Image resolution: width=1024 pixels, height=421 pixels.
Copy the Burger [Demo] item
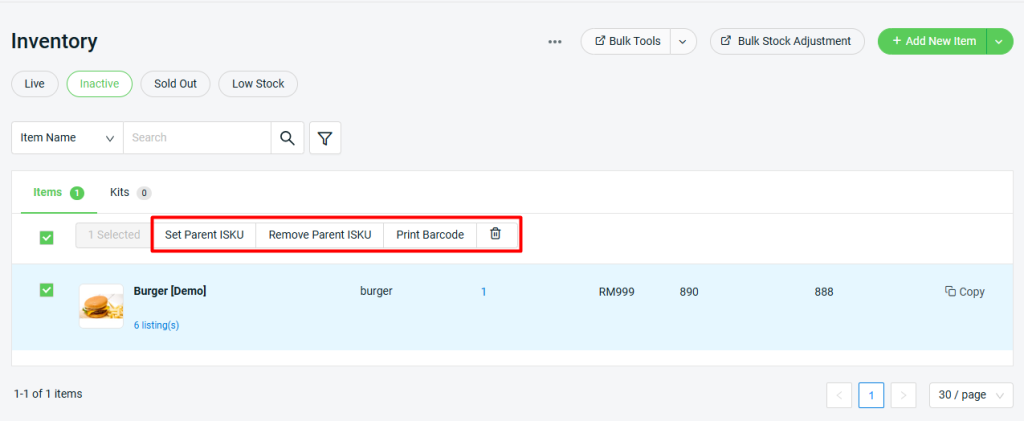[965, 292]
